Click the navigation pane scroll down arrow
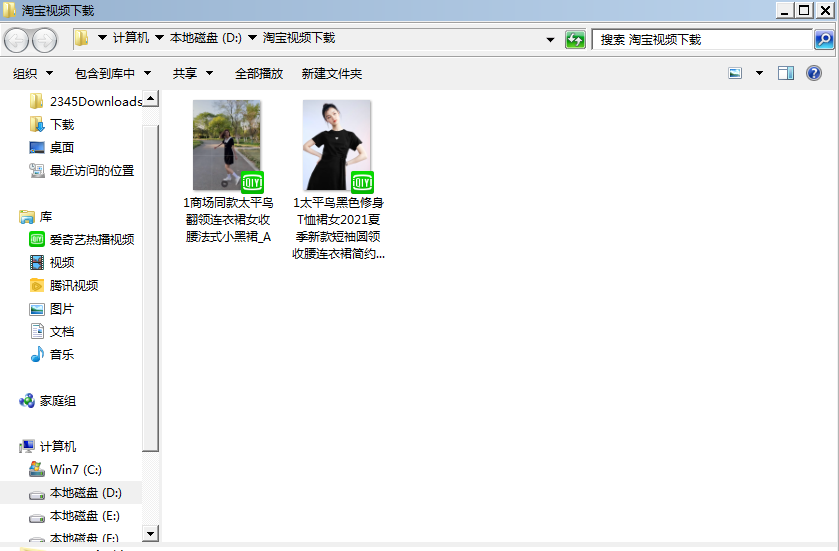Viewport: 839px width, 551px height. 150,533
